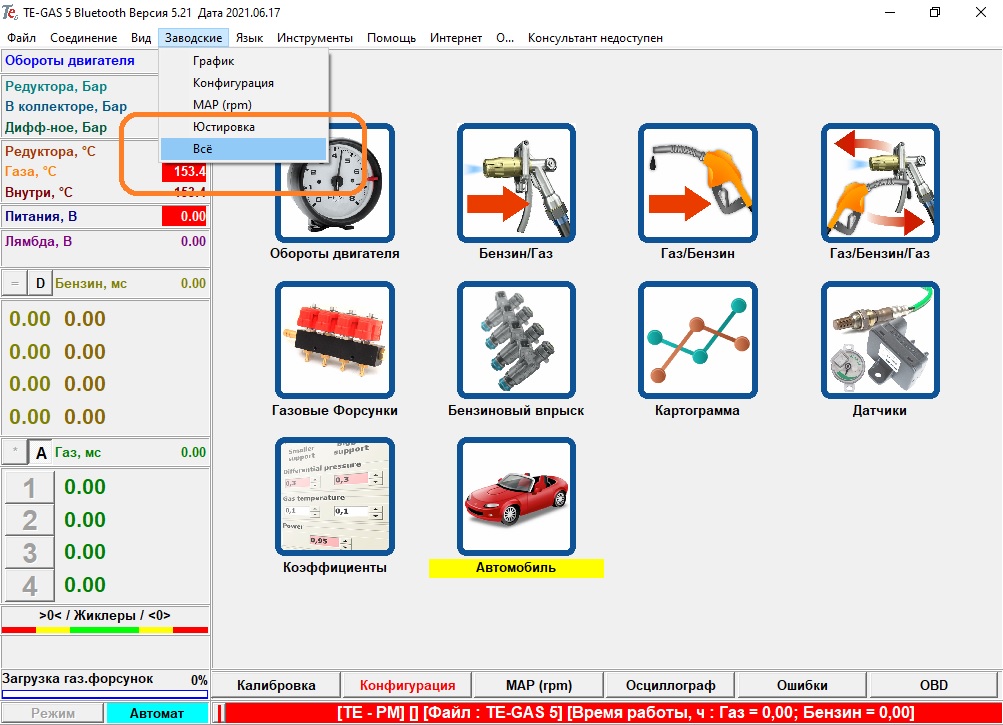Switch to the Ошибки tab
Screen dimensions: 1003x725
click(802, 685)
